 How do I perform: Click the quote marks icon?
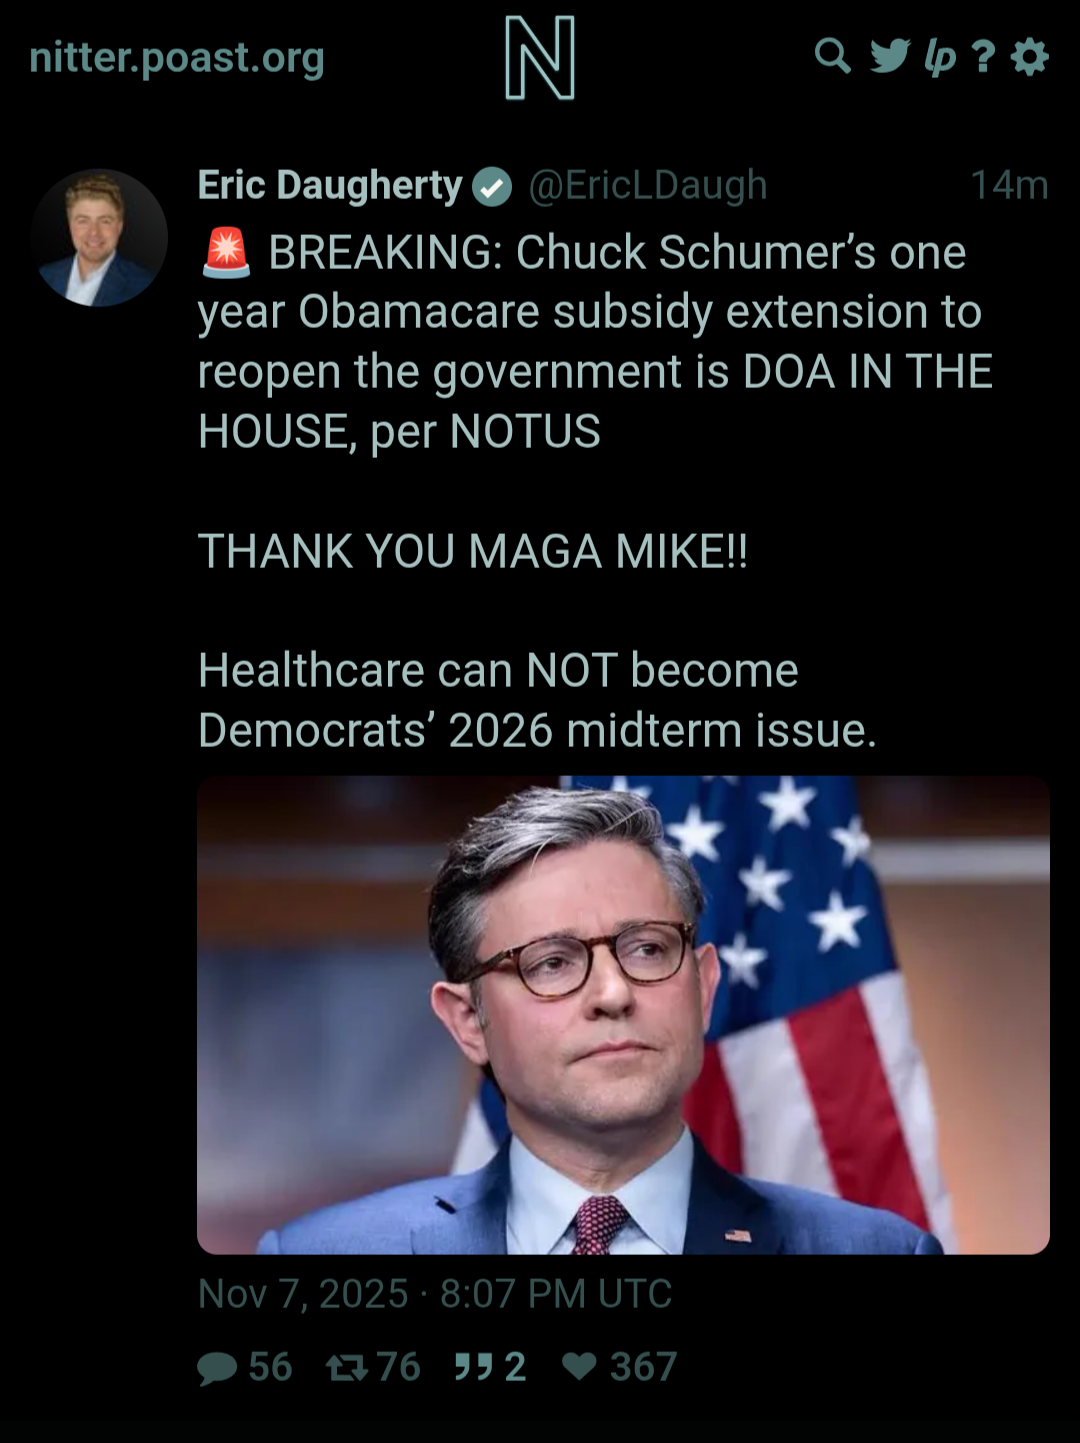click(x=473, y=1366)
